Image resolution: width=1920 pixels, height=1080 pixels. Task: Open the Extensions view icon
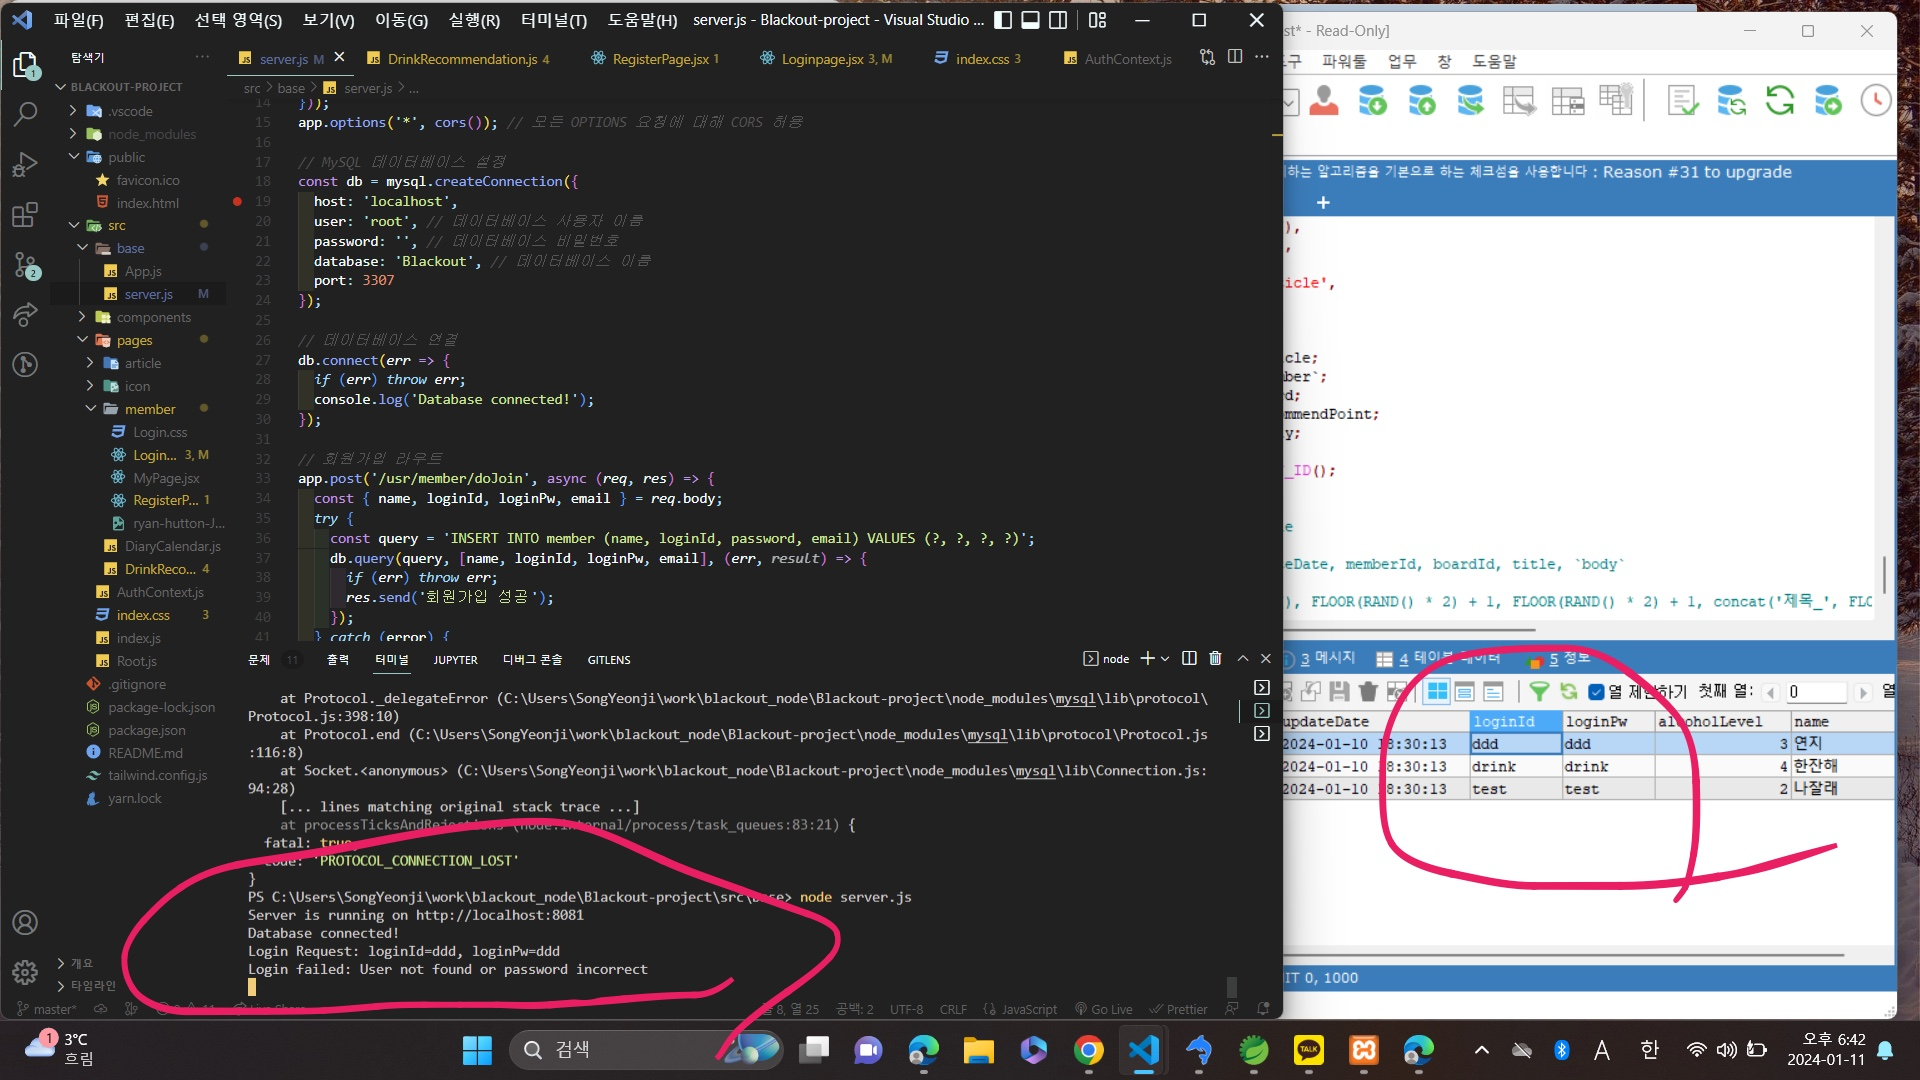click(25, 215)
